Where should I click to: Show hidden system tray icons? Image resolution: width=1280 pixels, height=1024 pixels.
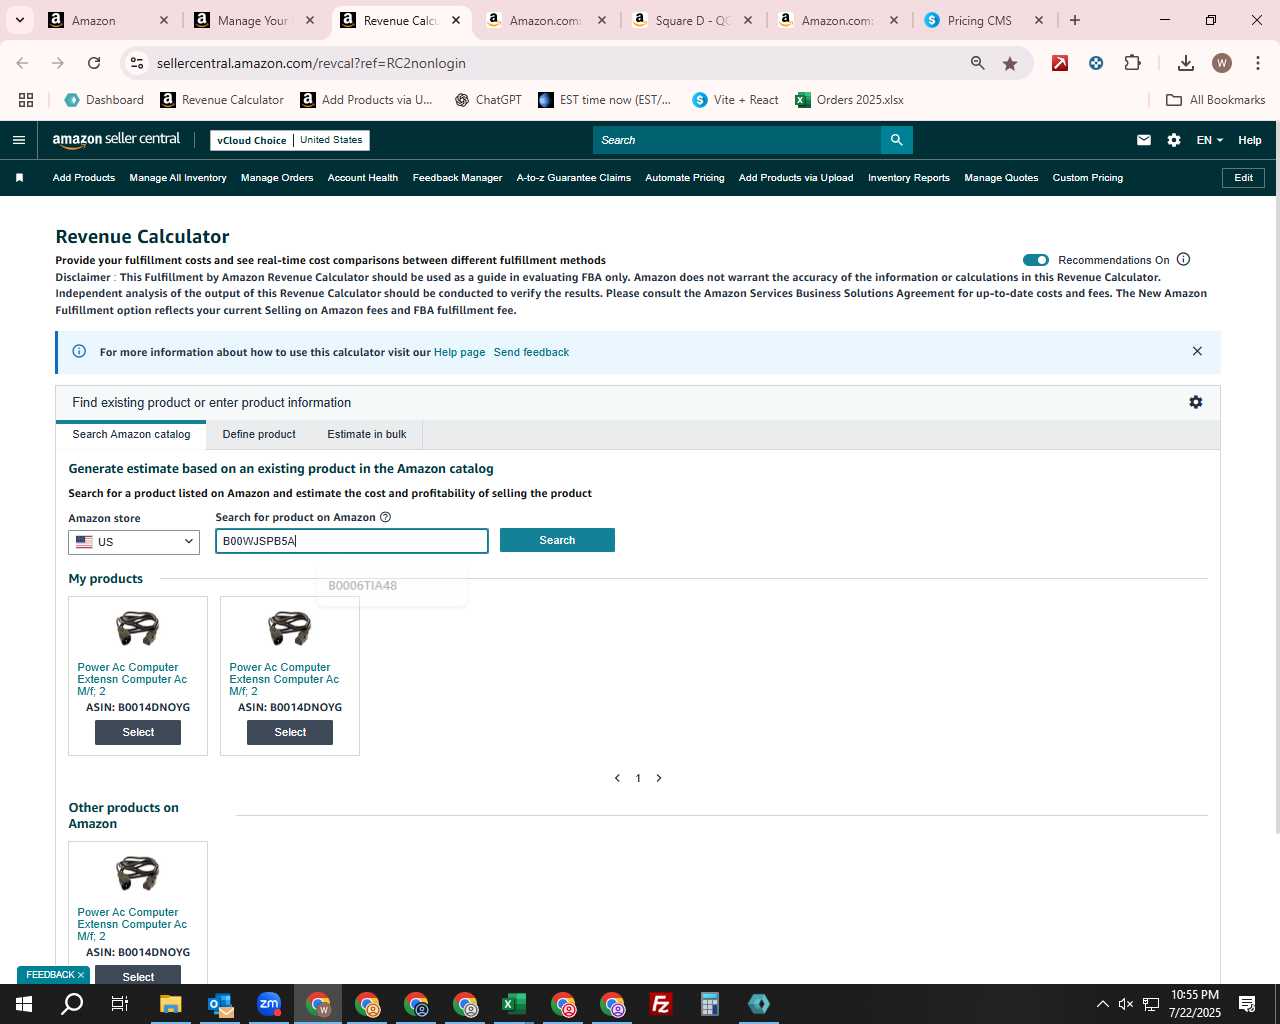click(x=1102, y=1004)
